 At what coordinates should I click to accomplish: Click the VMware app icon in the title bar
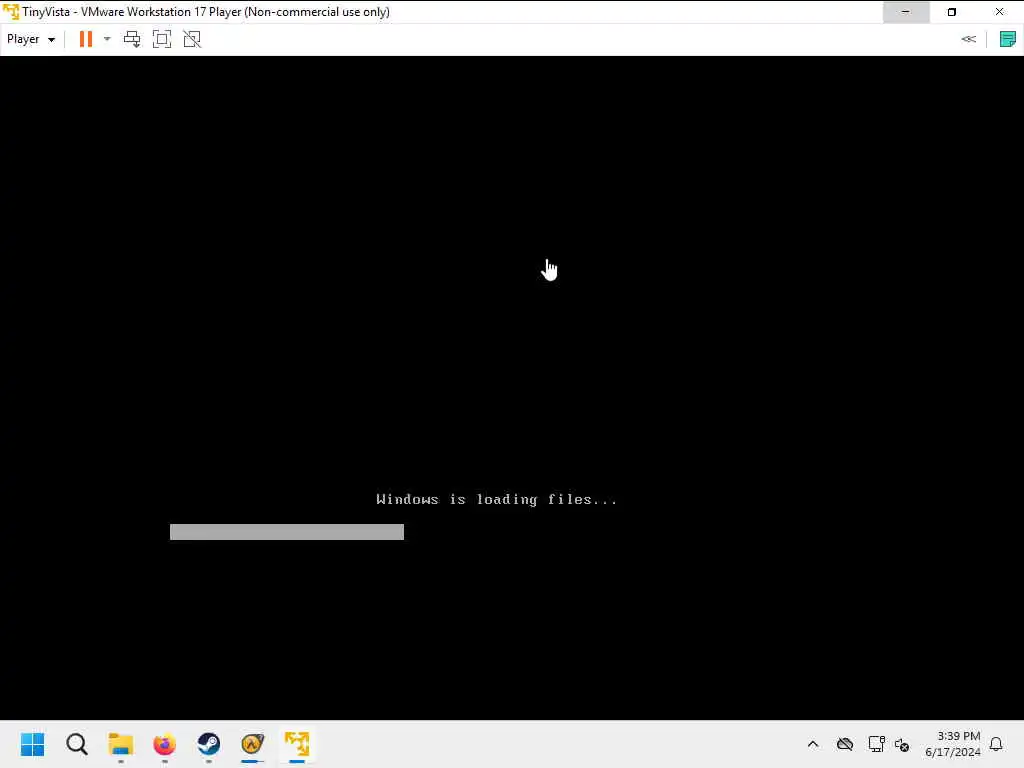[11, 12]
